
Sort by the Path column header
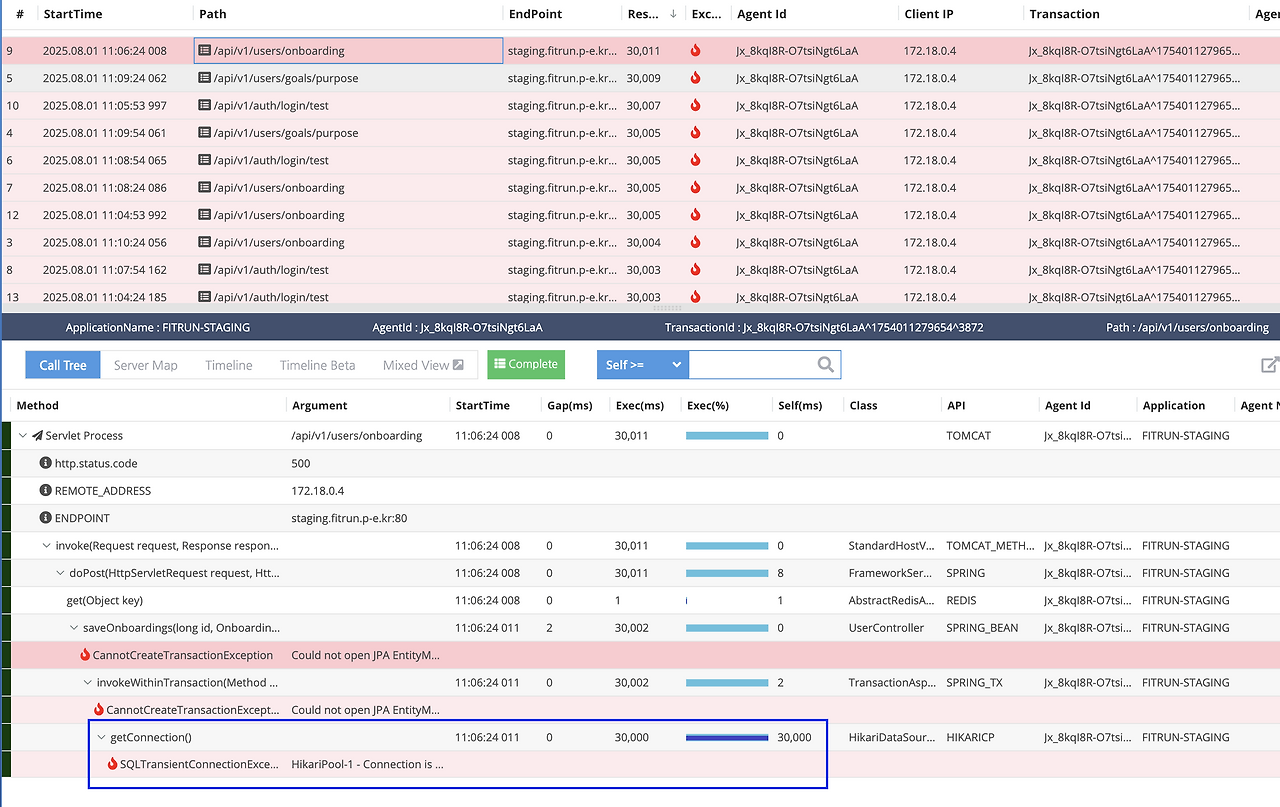(213, 14)
